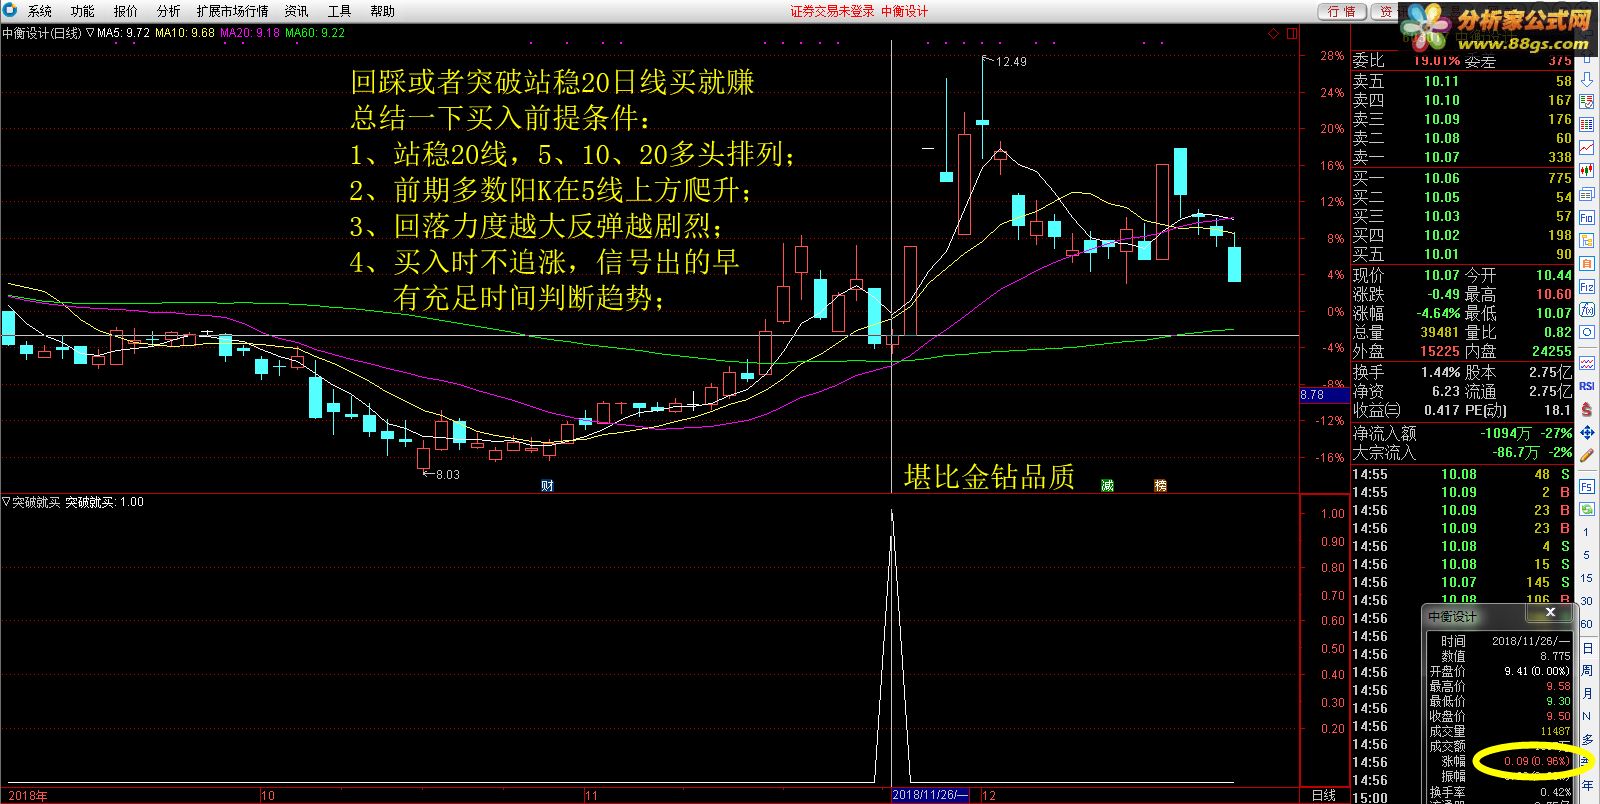Click the green refresh icon
This screenshot has width=1600, height=804.
coord(1587,509)
